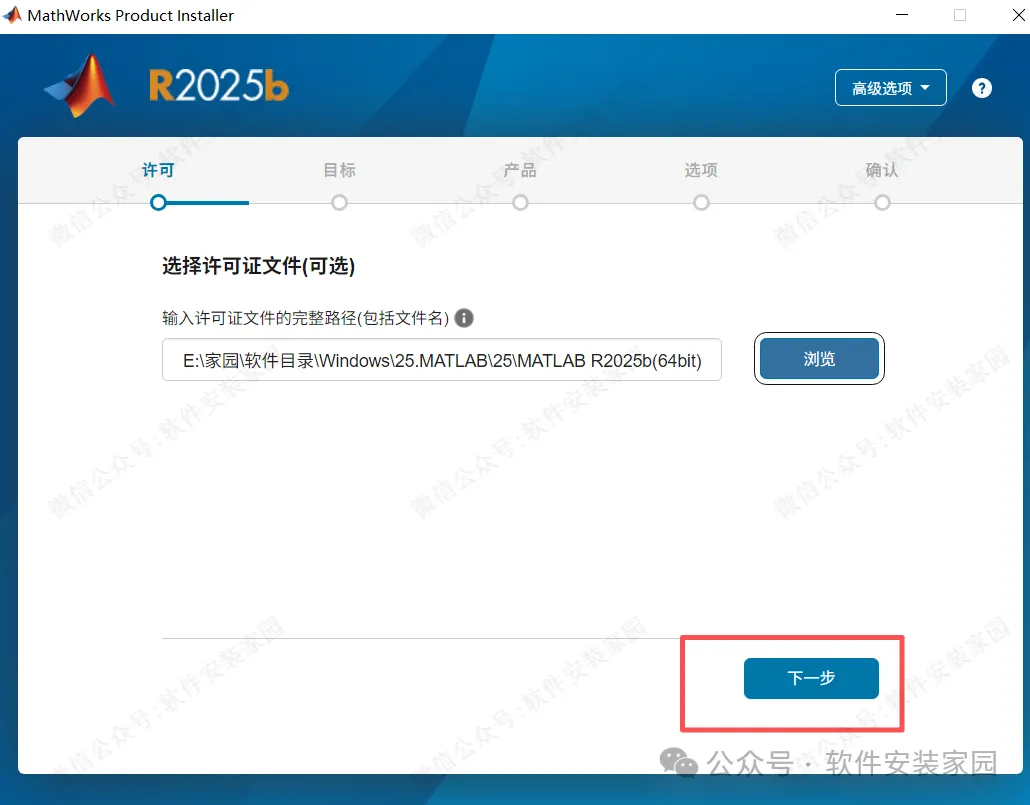Focus the license file path input field

coord(441,359)
